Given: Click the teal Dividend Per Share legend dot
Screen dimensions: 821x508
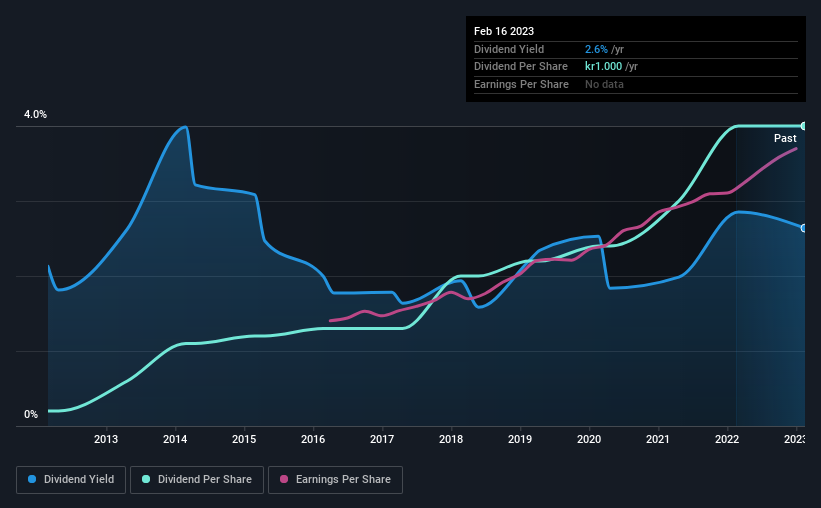Looking at the screenshot, I should click(146, 479).
